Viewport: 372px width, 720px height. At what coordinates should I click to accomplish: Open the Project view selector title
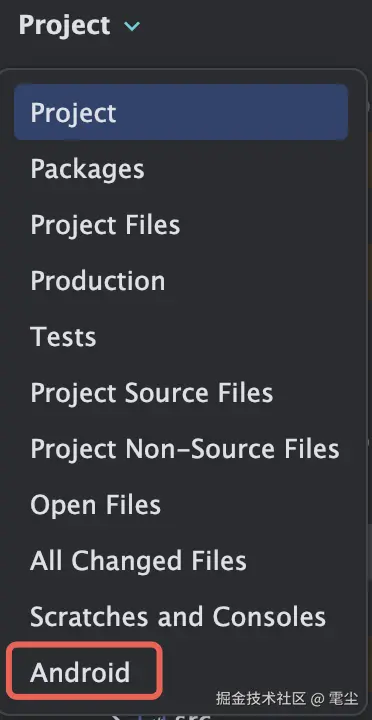[x=64, y=25]
